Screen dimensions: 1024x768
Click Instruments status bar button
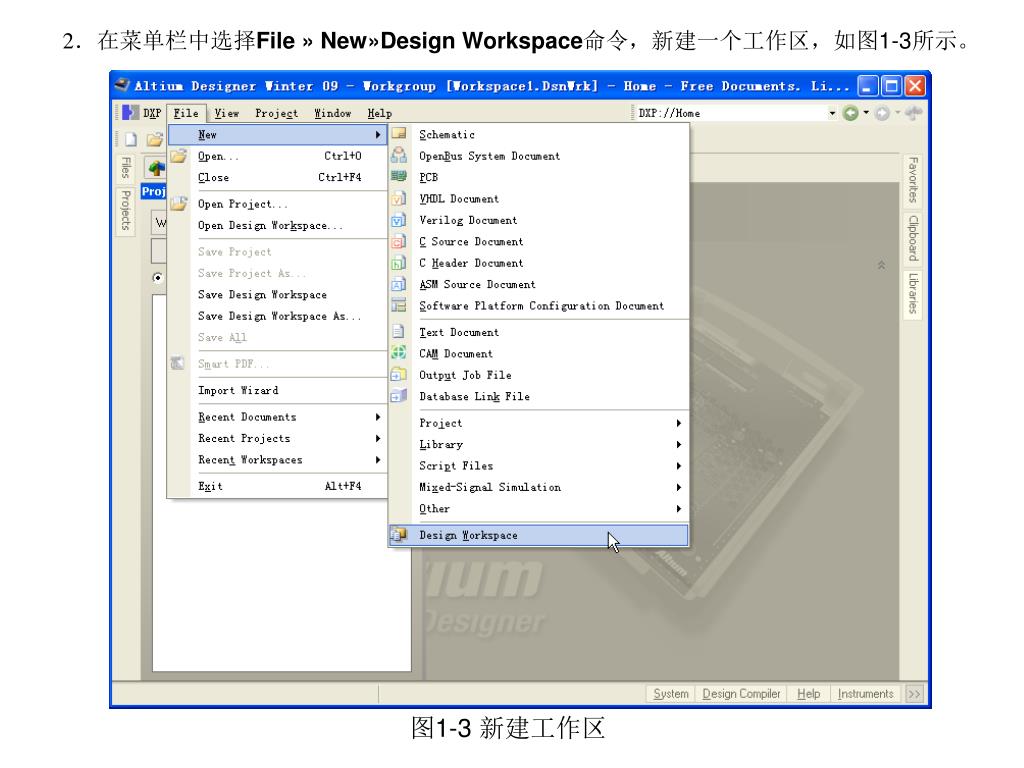(865, 694)
